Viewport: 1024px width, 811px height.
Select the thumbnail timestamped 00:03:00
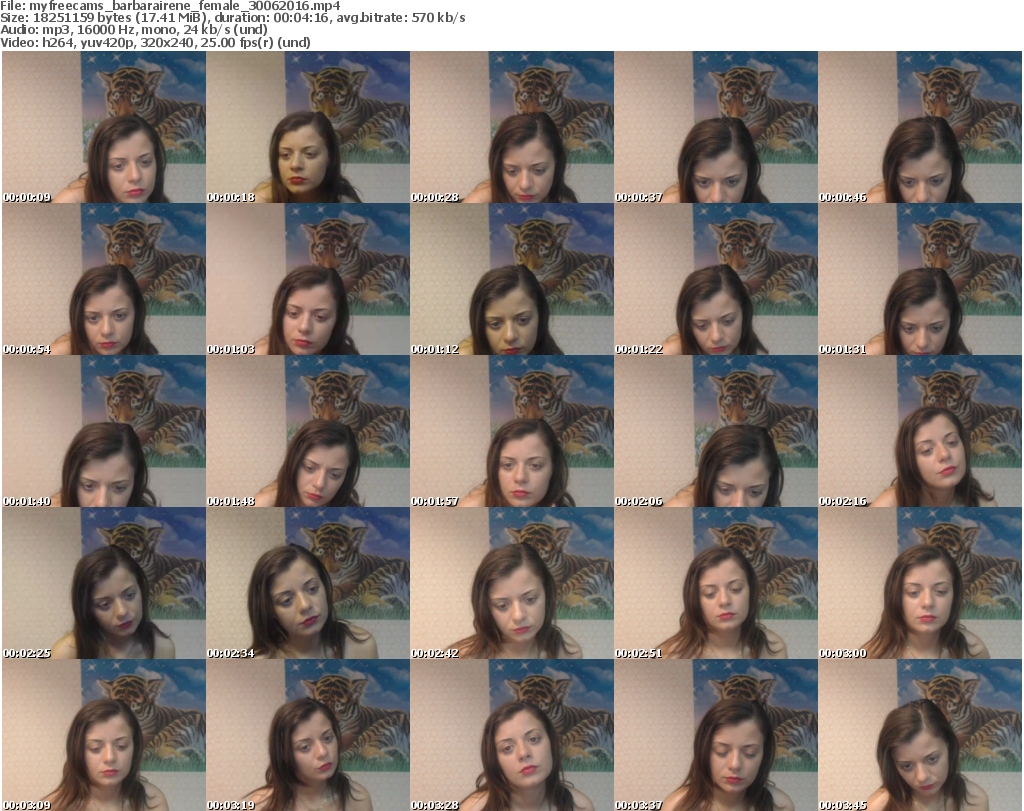click(920, 583)
